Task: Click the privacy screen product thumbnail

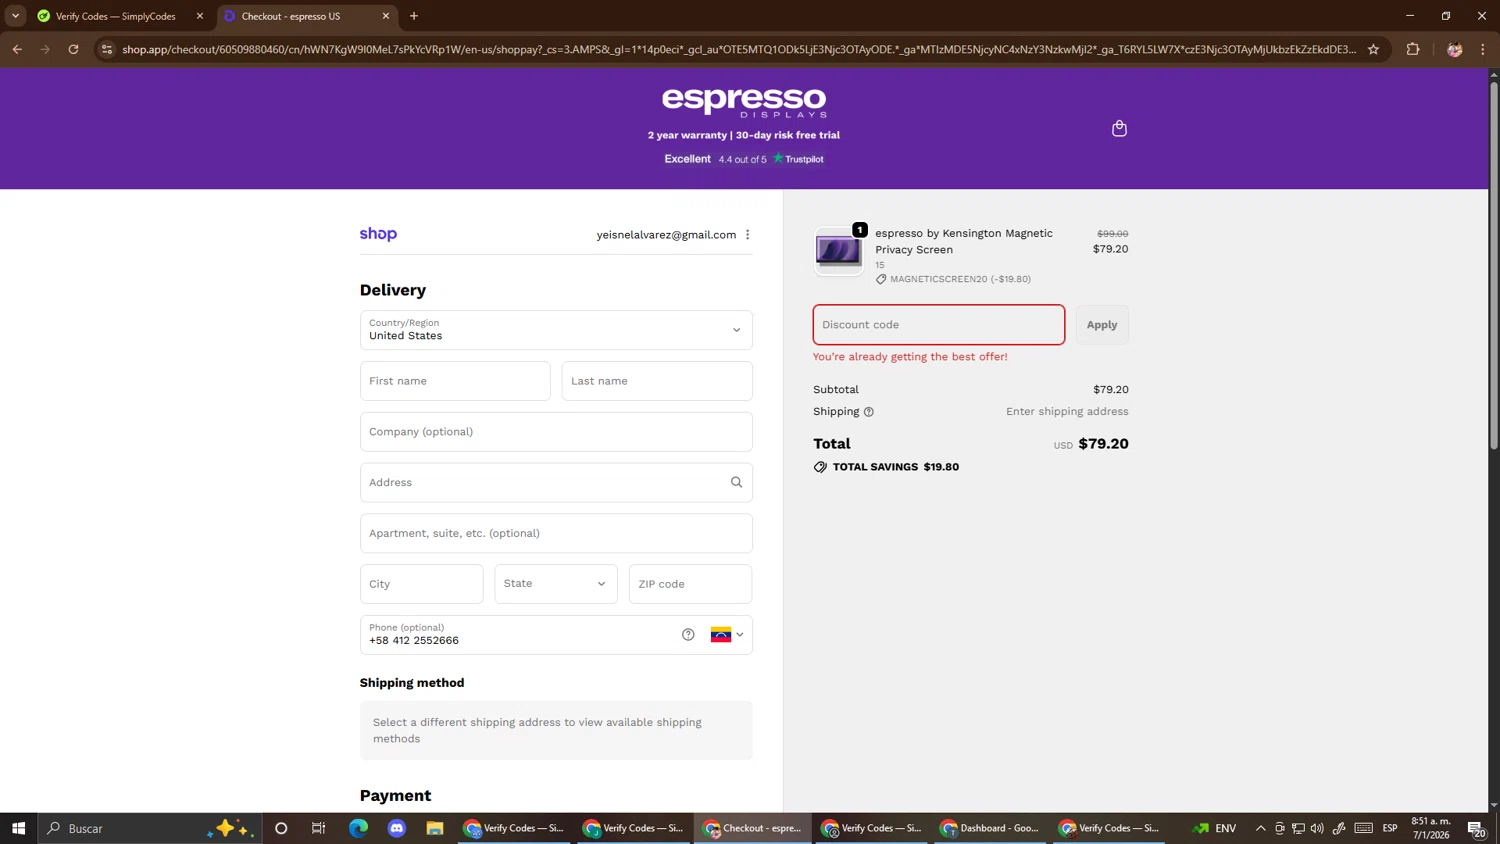Action: click(838, 251)
